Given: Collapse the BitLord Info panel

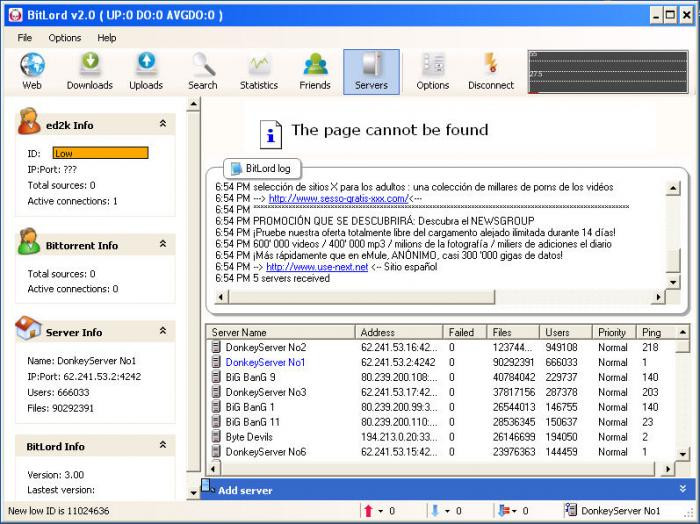Looking at the screenshot, I should pyautogui.click(x=163, y=445).
